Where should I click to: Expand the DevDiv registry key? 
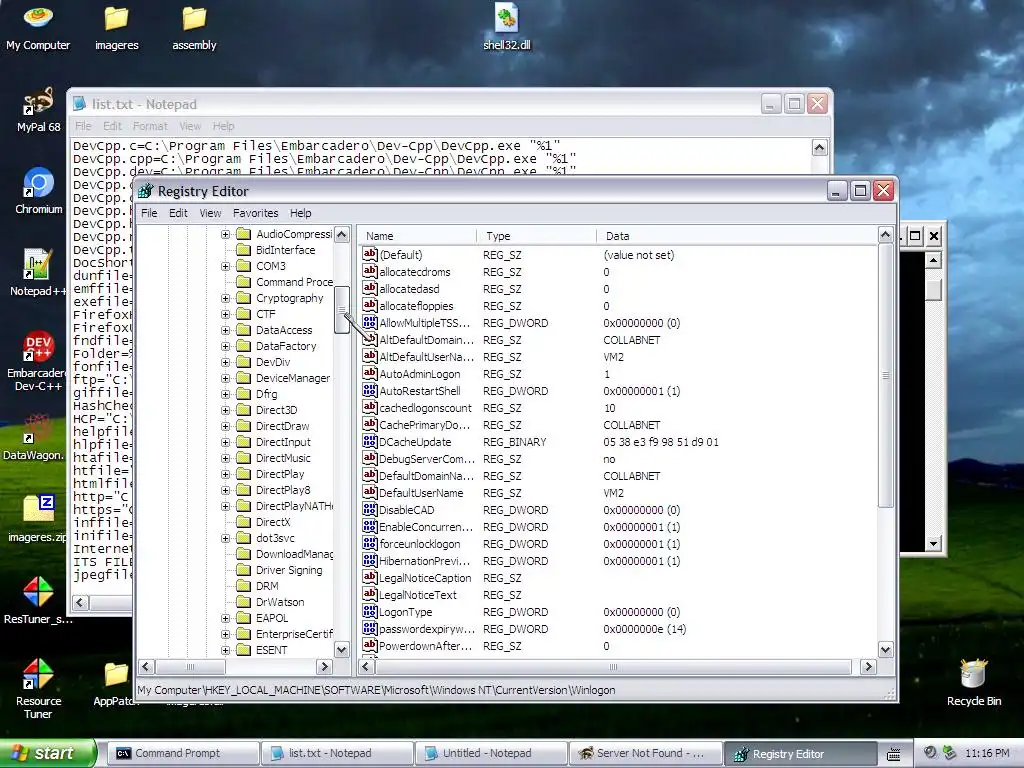(225, 362)
